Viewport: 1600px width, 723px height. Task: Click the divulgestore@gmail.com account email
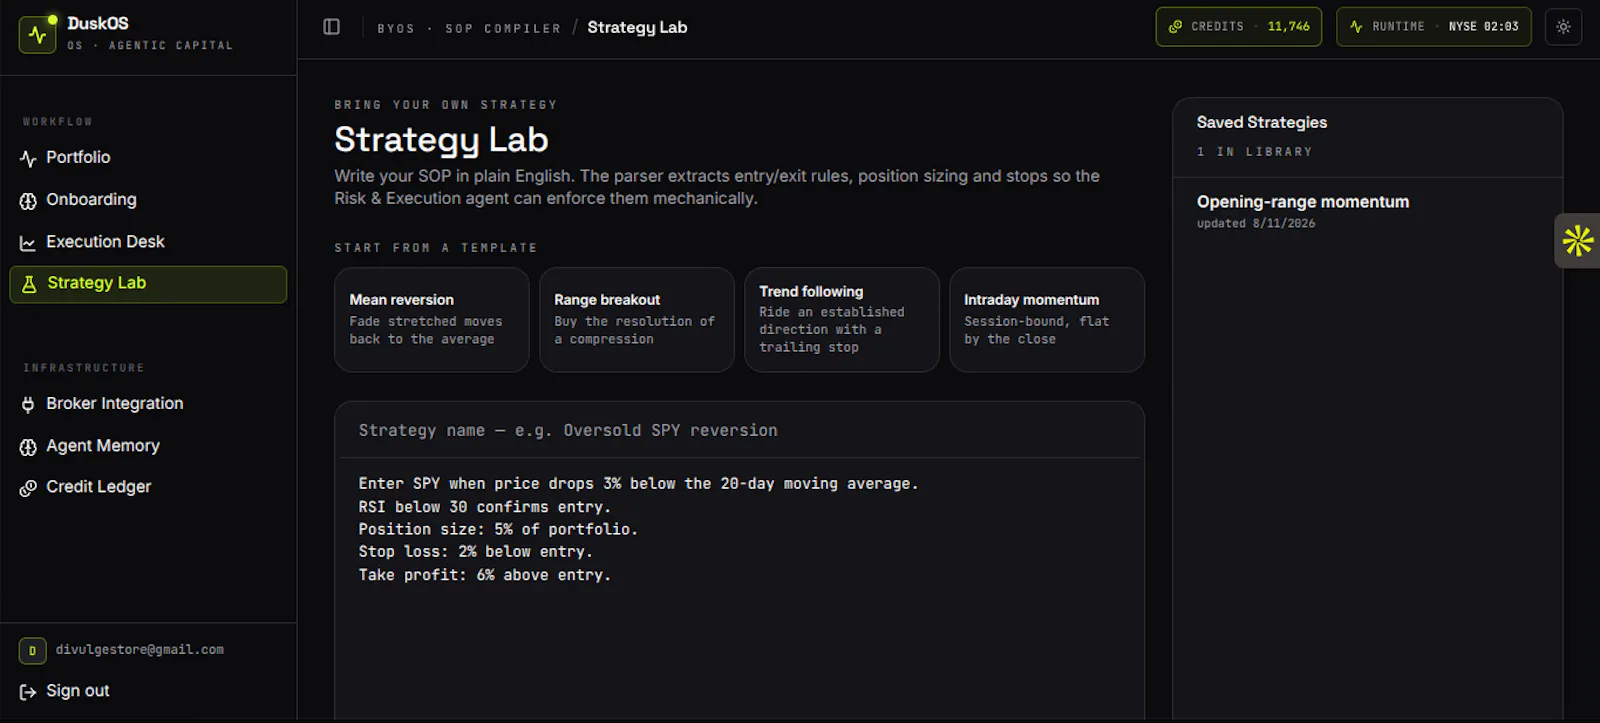(140, 650)
